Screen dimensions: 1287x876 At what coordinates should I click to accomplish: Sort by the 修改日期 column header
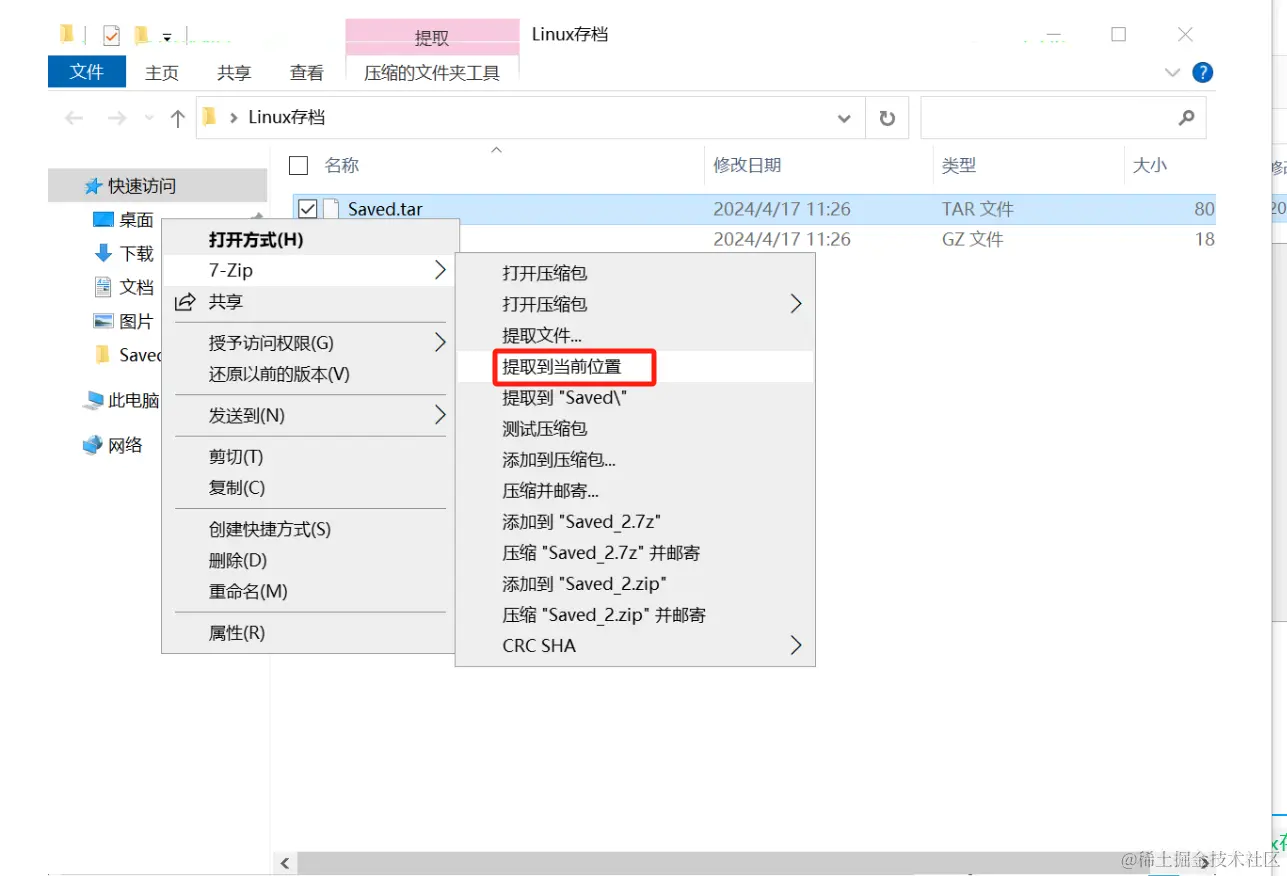pyautogui.click(x=747, y=166)
